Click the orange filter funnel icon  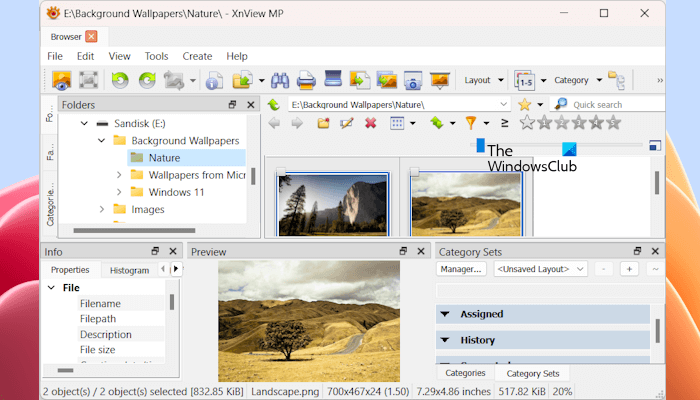(471, 123)
